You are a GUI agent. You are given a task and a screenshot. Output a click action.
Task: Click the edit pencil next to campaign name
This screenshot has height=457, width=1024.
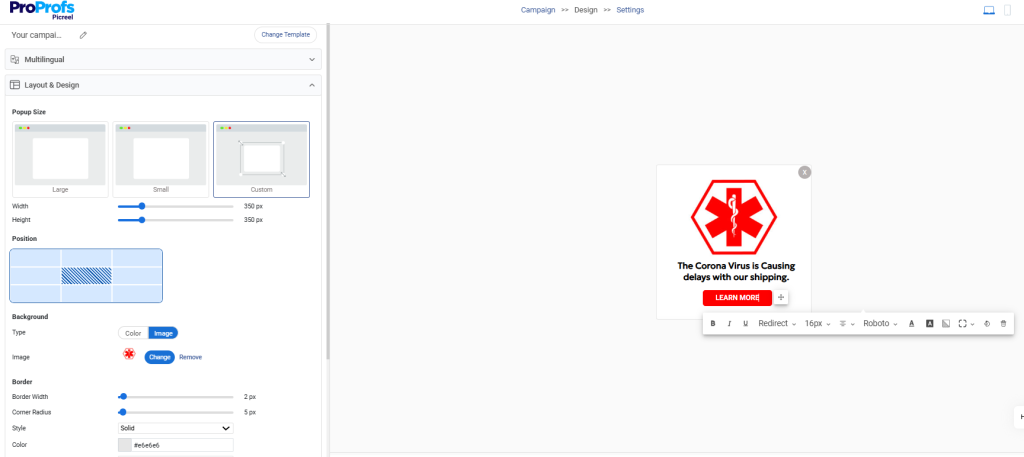coord(83,35)
